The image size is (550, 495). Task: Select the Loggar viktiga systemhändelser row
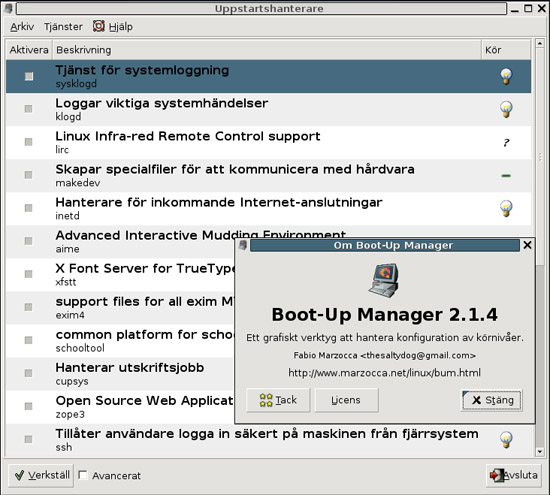pos(268,109)
